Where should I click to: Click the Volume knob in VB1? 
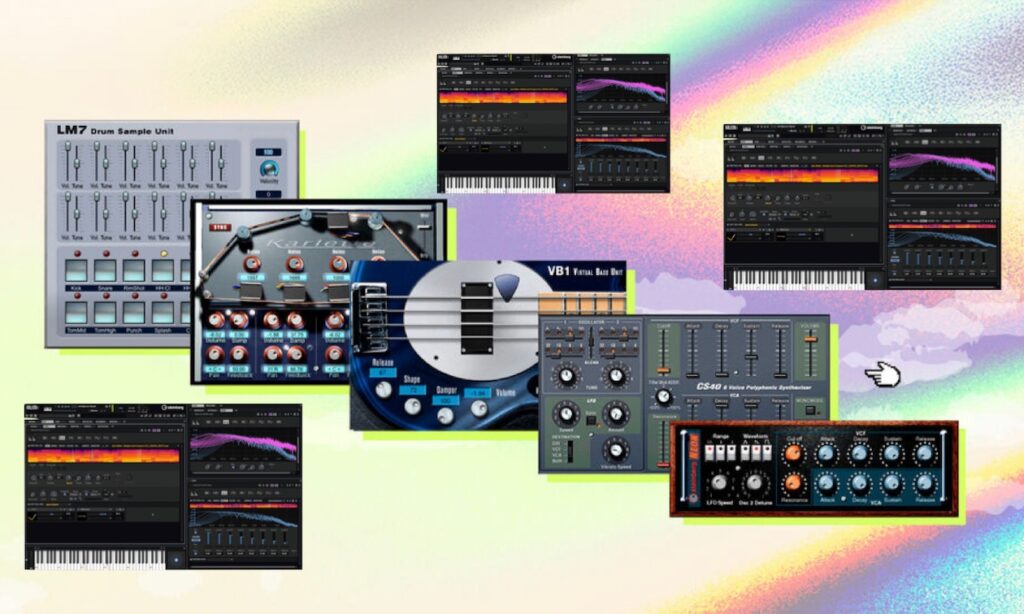(479, 408)
